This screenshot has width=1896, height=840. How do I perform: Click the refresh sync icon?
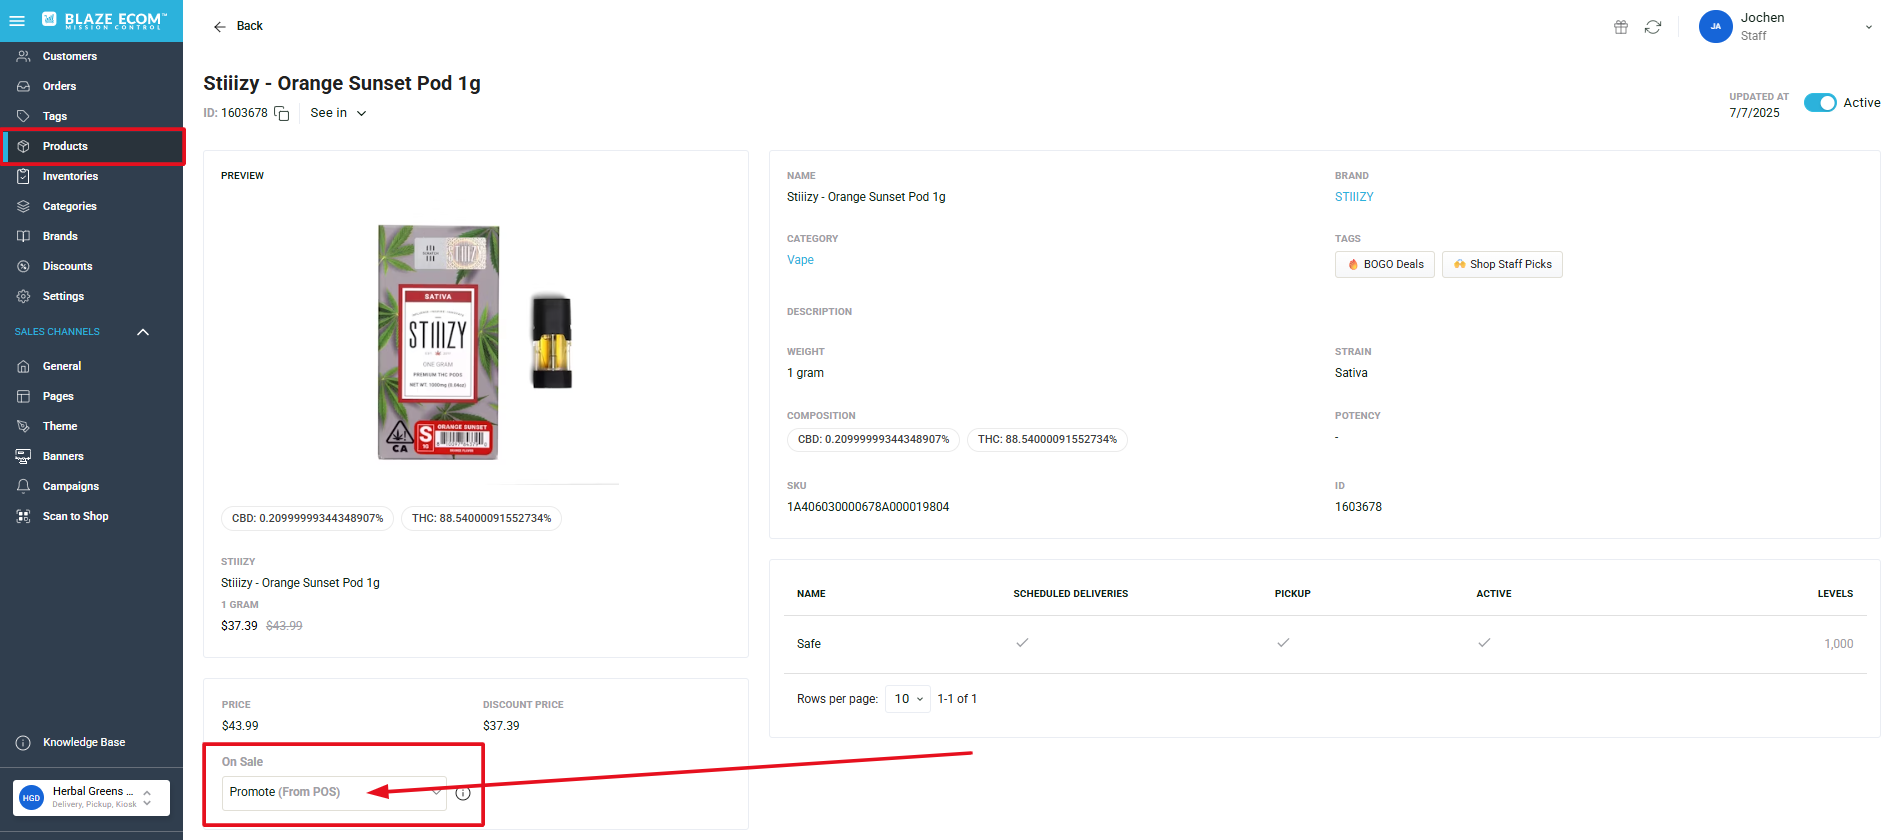(1653, 27)
